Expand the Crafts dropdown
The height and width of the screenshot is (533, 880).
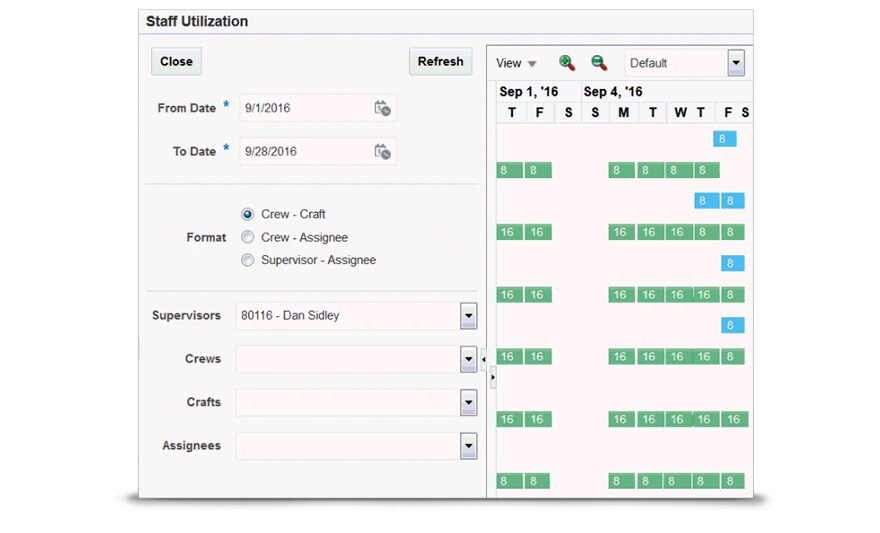(x=468, y=402)
